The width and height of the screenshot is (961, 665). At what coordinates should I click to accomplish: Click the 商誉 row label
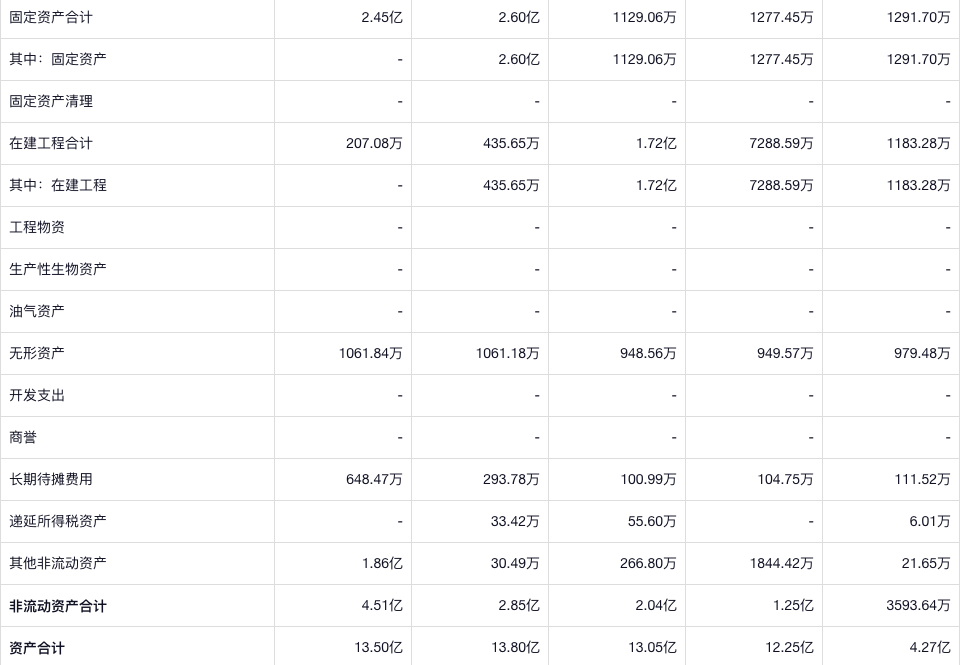point(23,437)
